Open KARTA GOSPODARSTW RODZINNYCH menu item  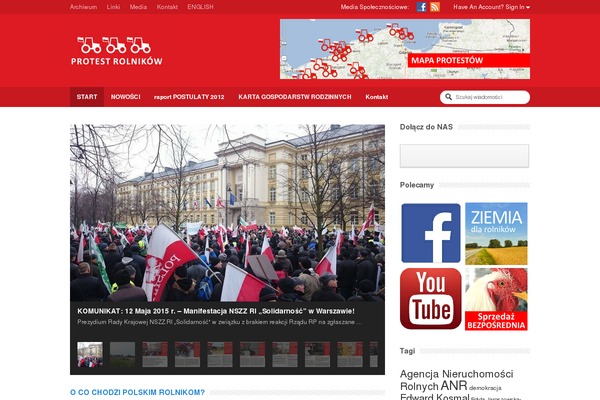[295, 97]
